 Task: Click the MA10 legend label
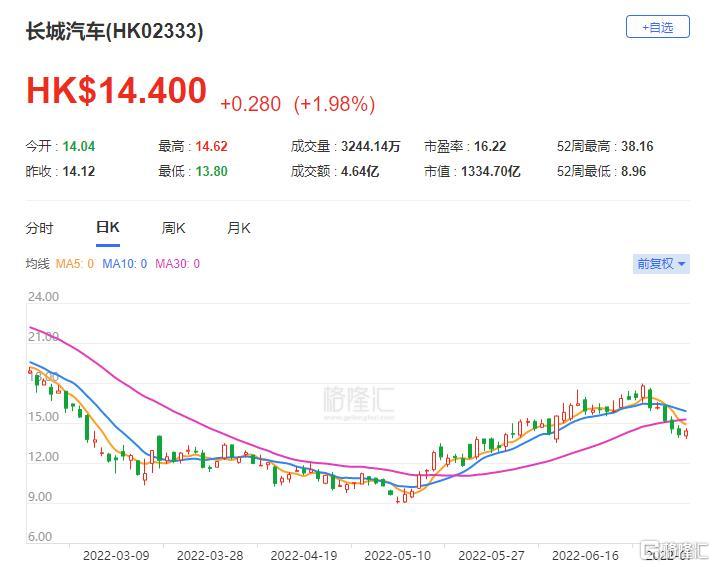pos(124,264)
